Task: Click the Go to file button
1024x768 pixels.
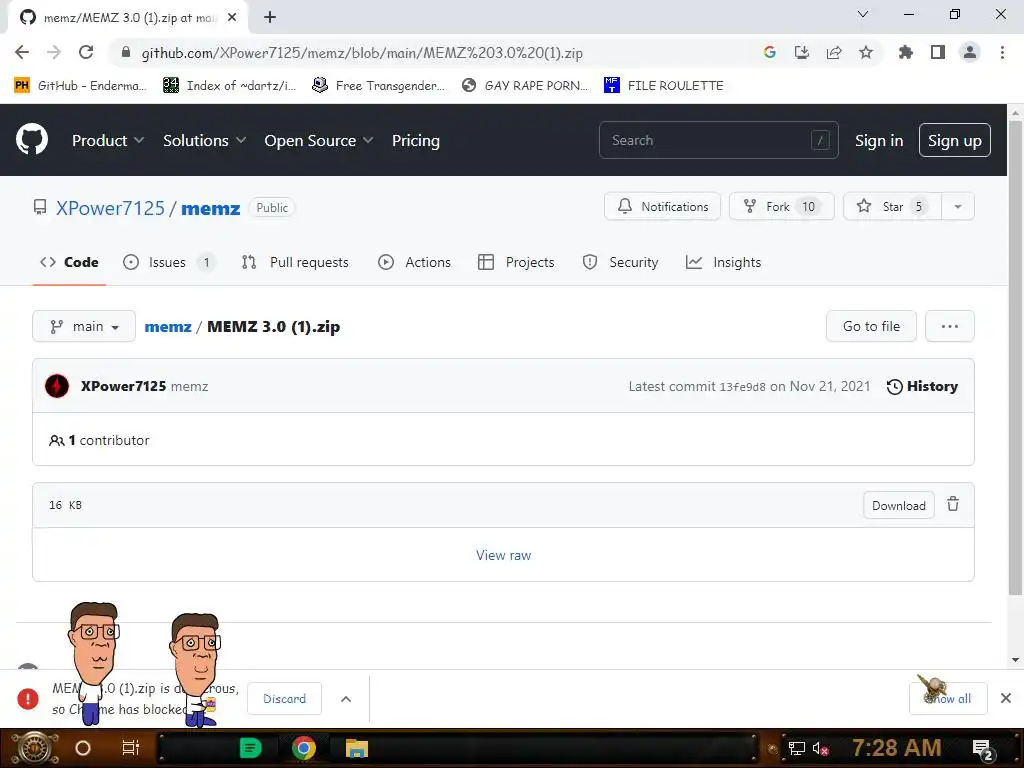Action: click(x=871, y=326)
